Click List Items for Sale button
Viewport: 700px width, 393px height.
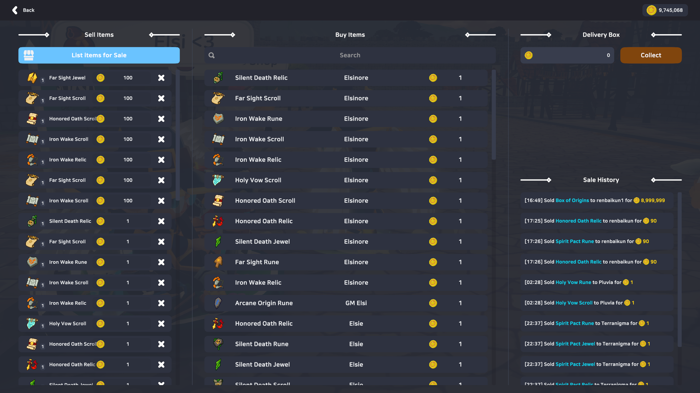99,55
